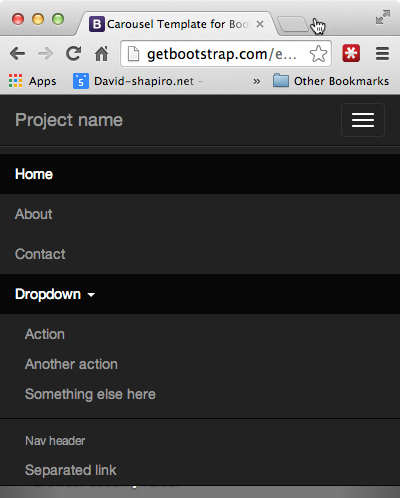Show hidden bookmarks with the chevron
Image resolution: width=400 pixels, height=498 pixels.
[256, 81]
